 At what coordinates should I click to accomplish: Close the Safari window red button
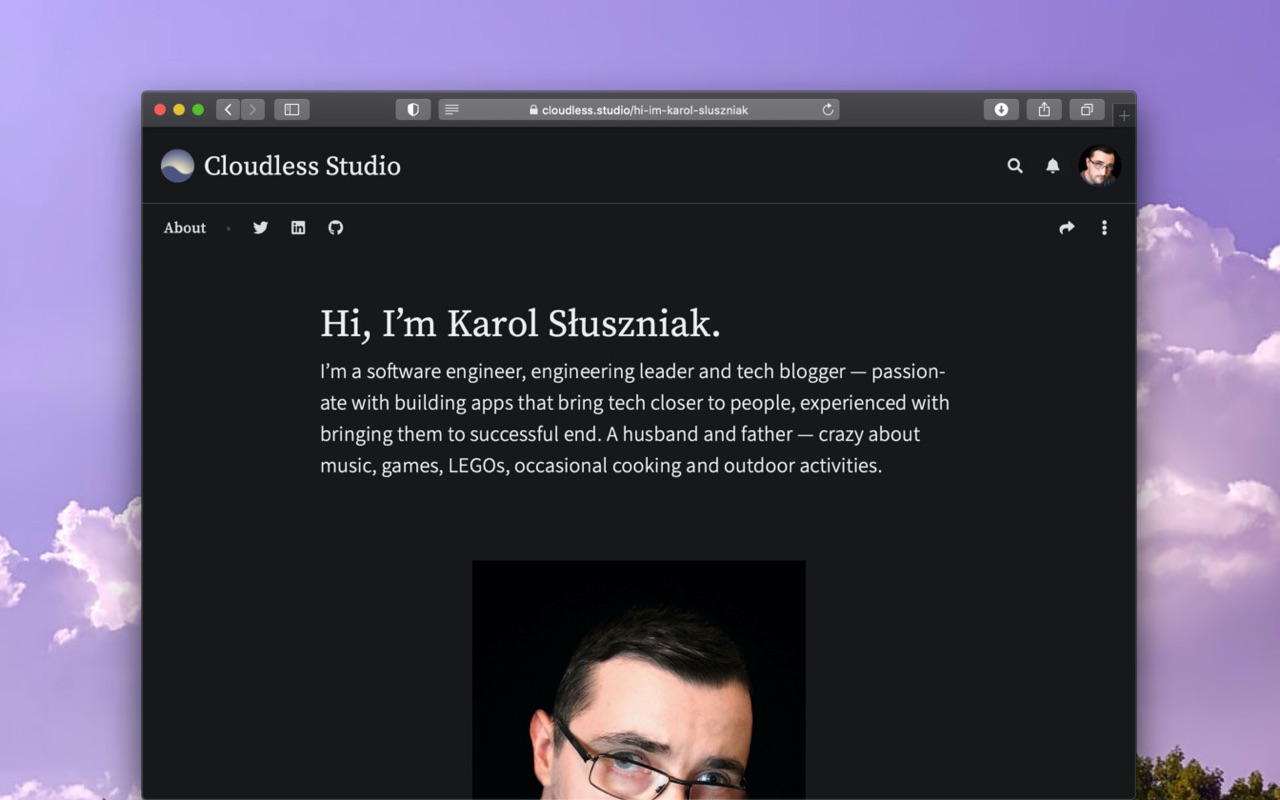pyautogui.click(x=160, y=110)
